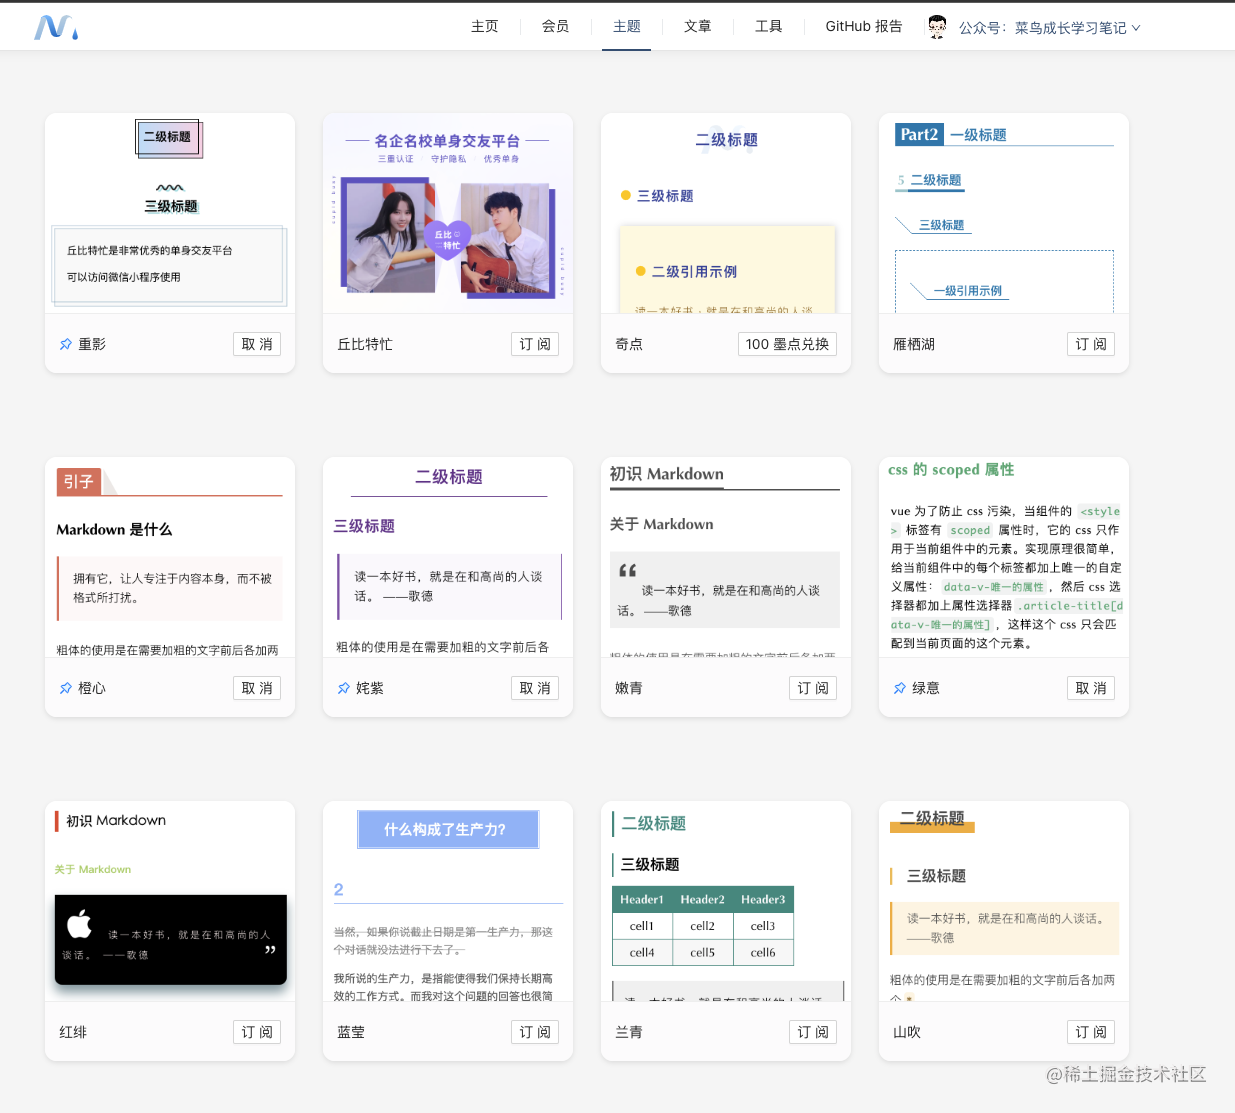Click the pin icon next to 绿意
This screenshot has height=1113, width=1235.
click(900, 688)
